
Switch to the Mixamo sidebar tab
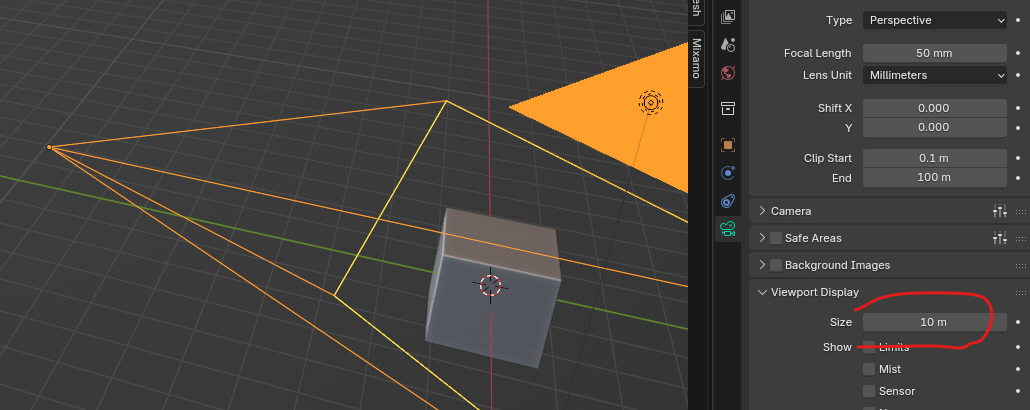pyautogui.click(x=696, y=58)
